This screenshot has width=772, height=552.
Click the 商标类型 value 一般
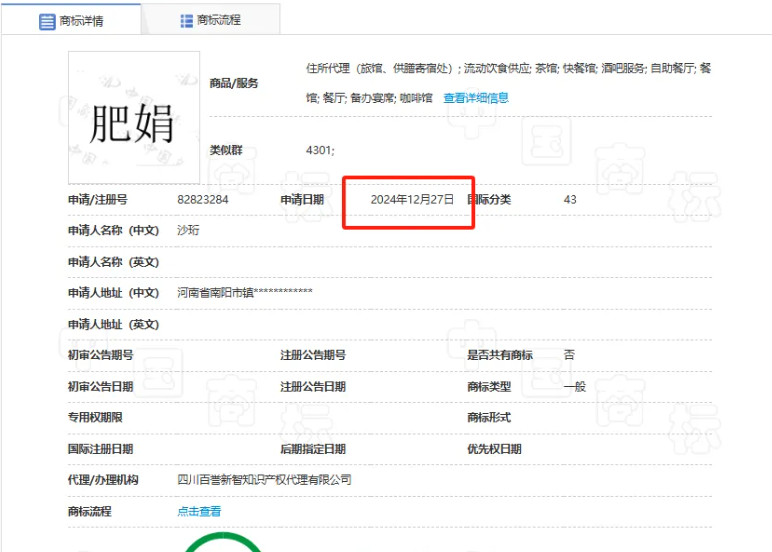pyautogui.click(x=574, y=386)
